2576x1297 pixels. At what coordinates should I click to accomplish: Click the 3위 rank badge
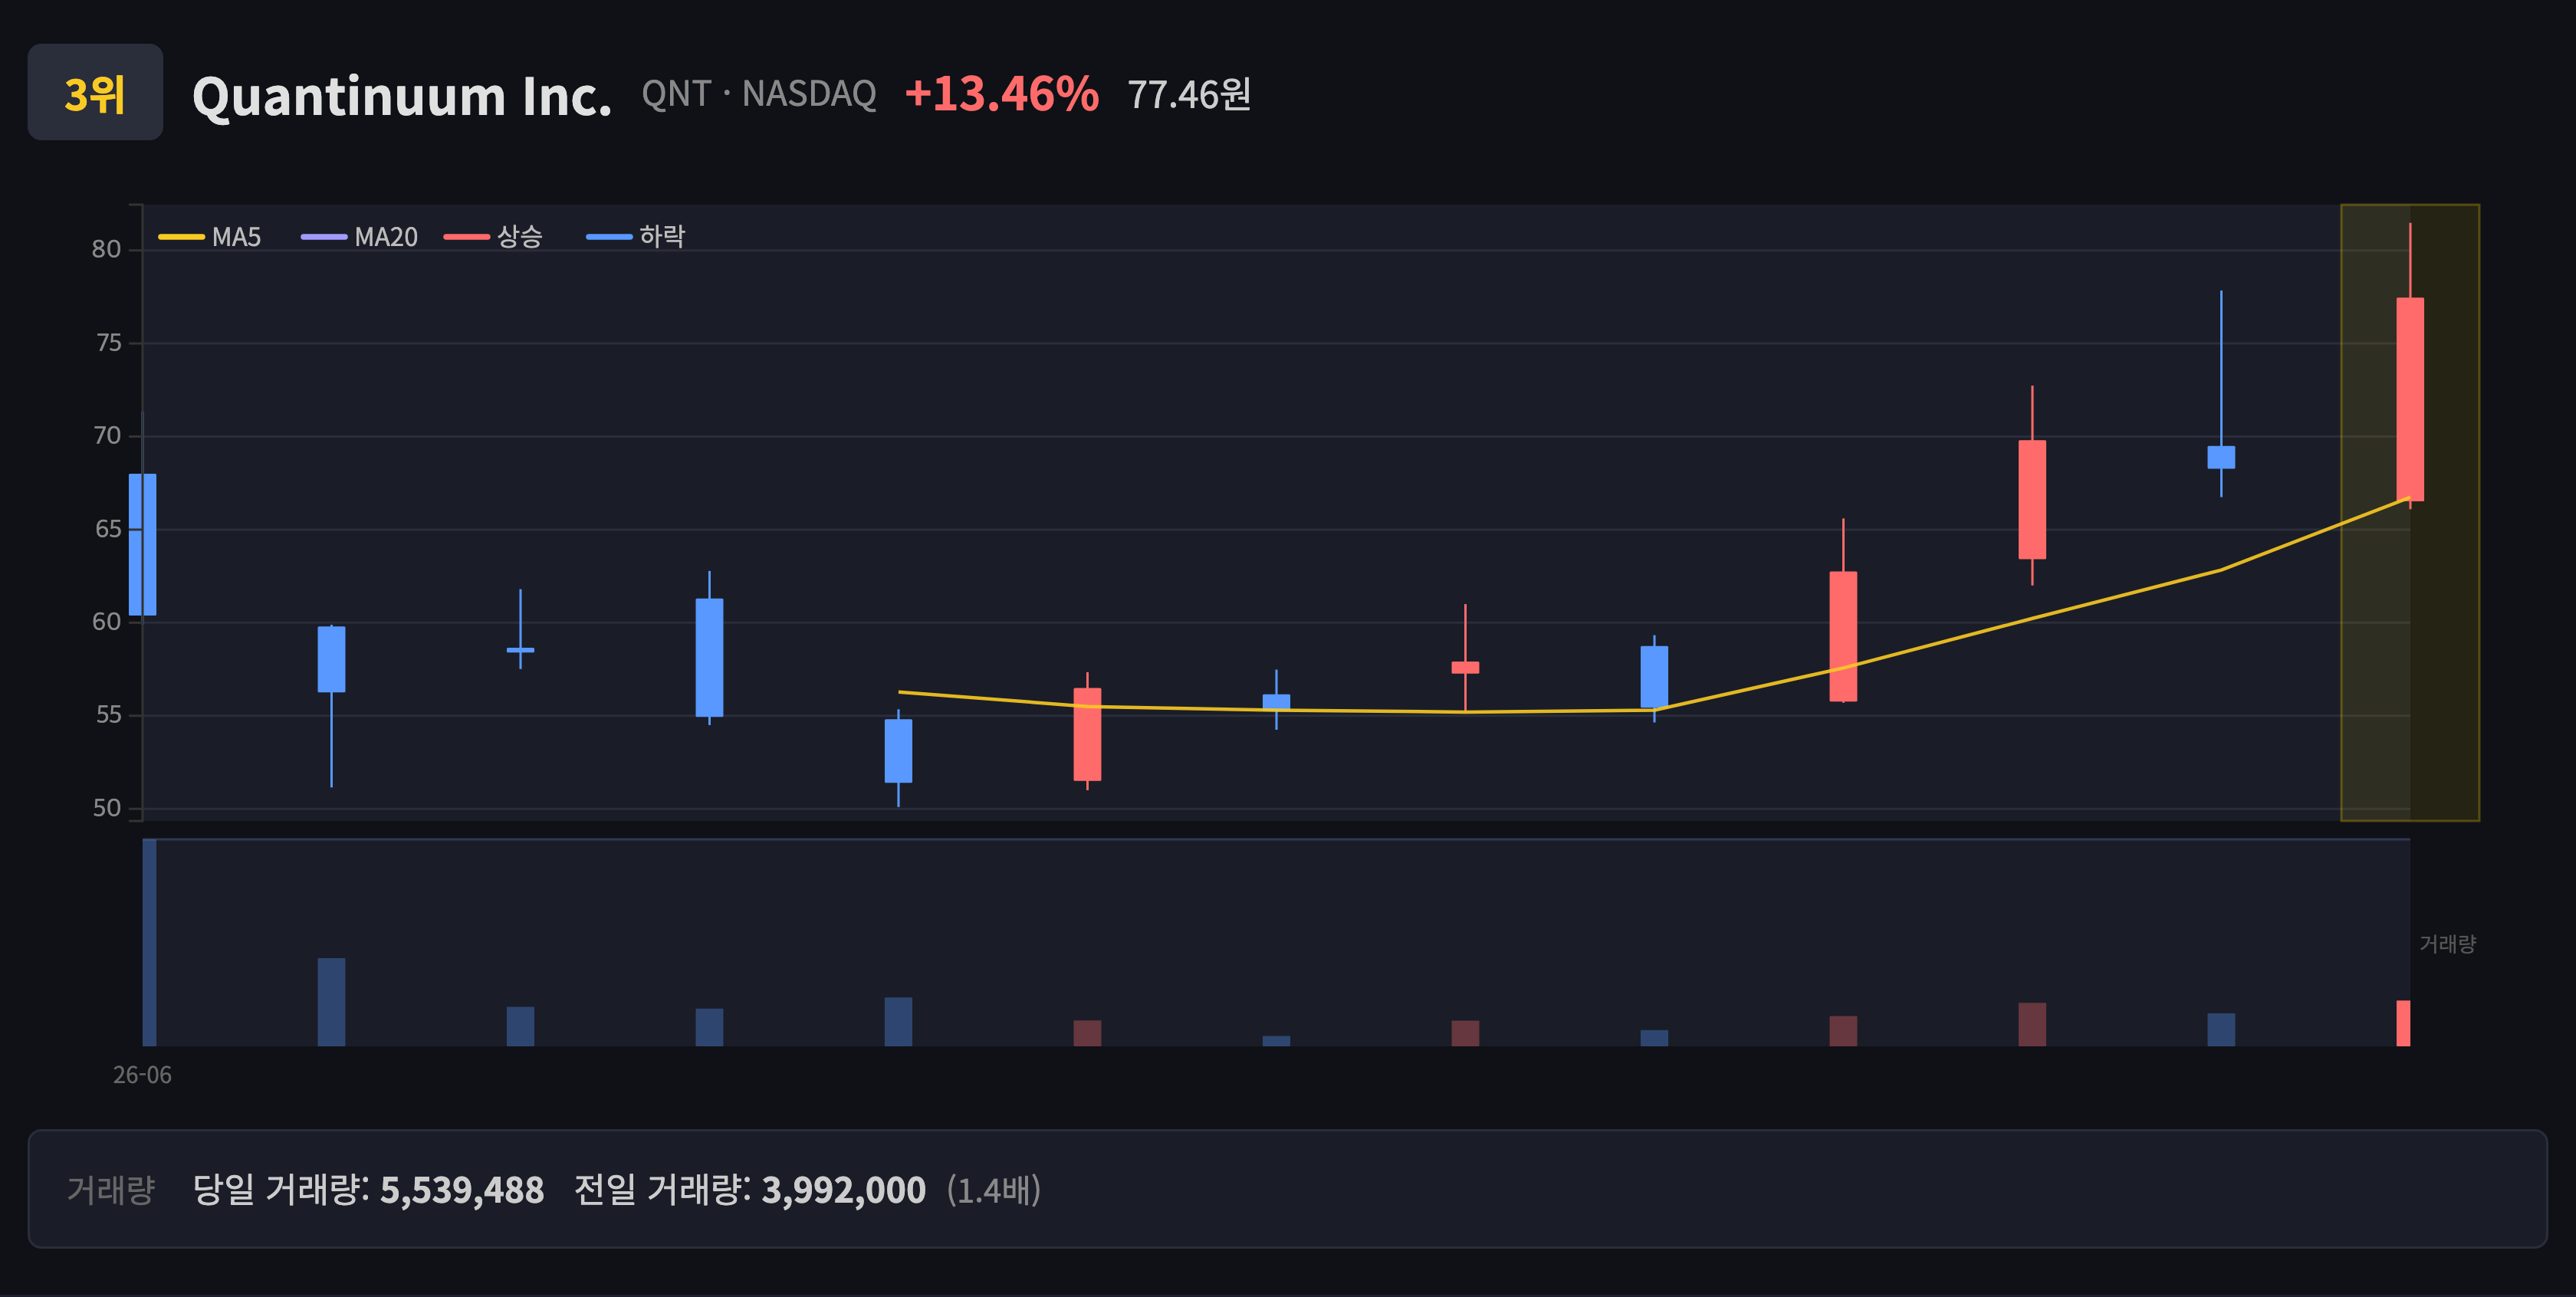pyautogui.click(x=95, y=92)
